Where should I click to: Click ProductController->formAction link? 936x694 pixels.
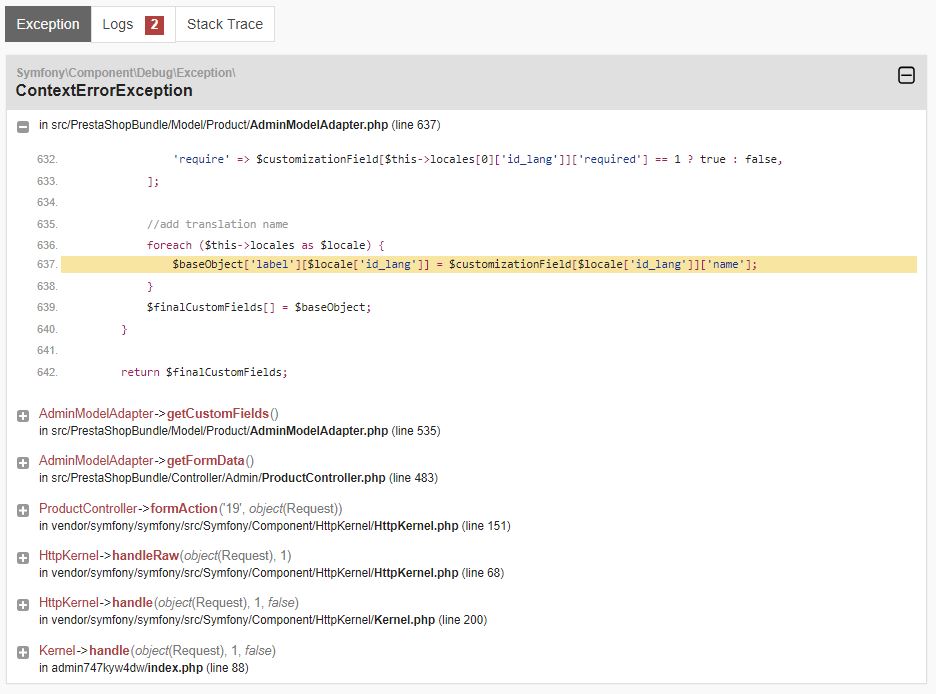coord(190,508)
